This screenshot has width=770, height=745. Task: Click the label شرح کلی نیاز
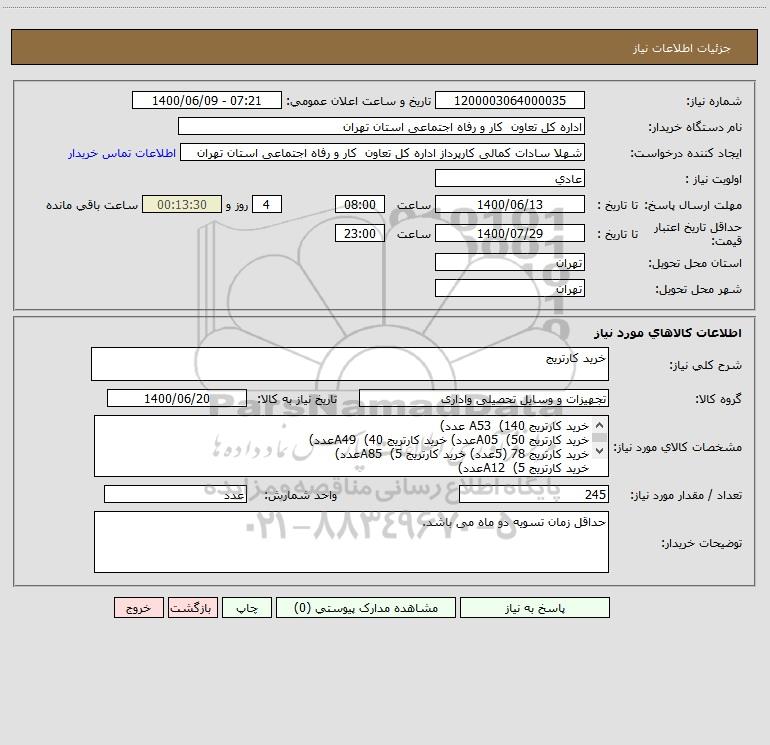click(x=706, y=365)
